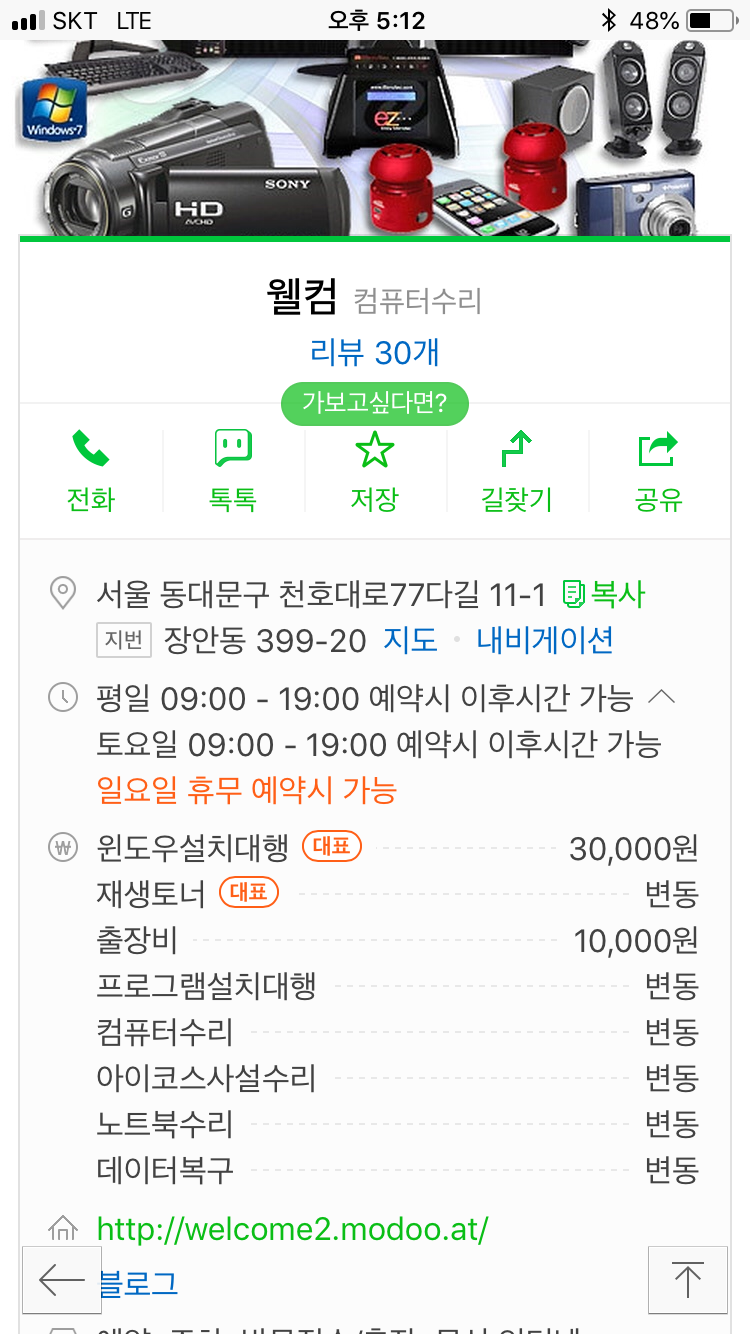
Task: Open directions arrow icon
Action: point(516,450)
